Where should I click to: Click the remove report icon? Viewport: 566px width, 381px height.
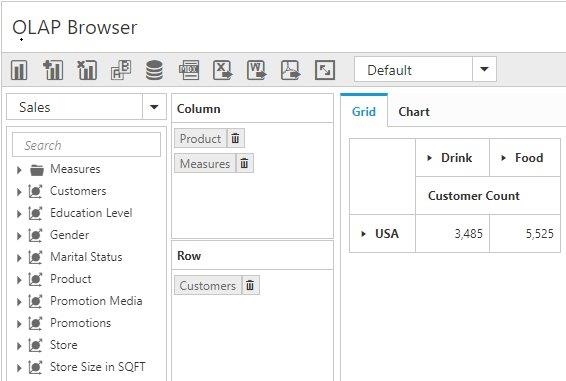coord(87,70)
